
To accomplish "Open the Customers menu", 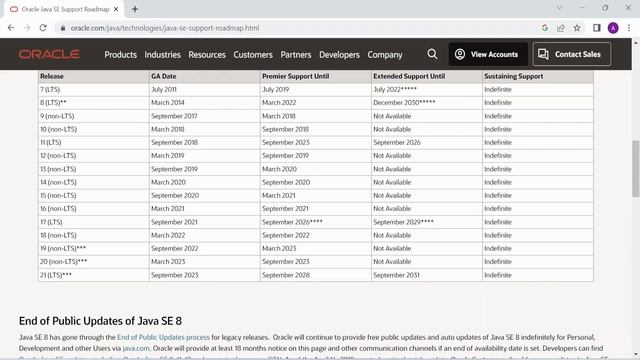I will point(253,55).
